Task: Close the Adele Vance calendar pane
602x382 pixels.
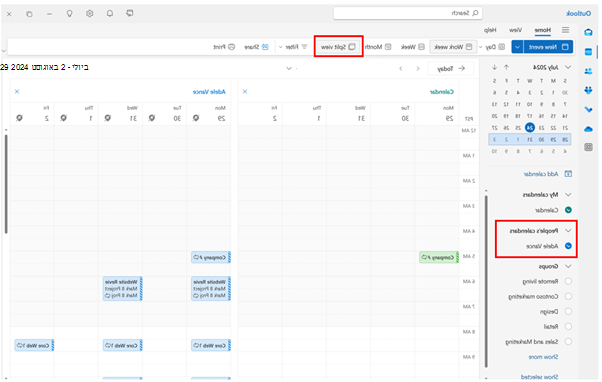Action: tap(17, 91)
